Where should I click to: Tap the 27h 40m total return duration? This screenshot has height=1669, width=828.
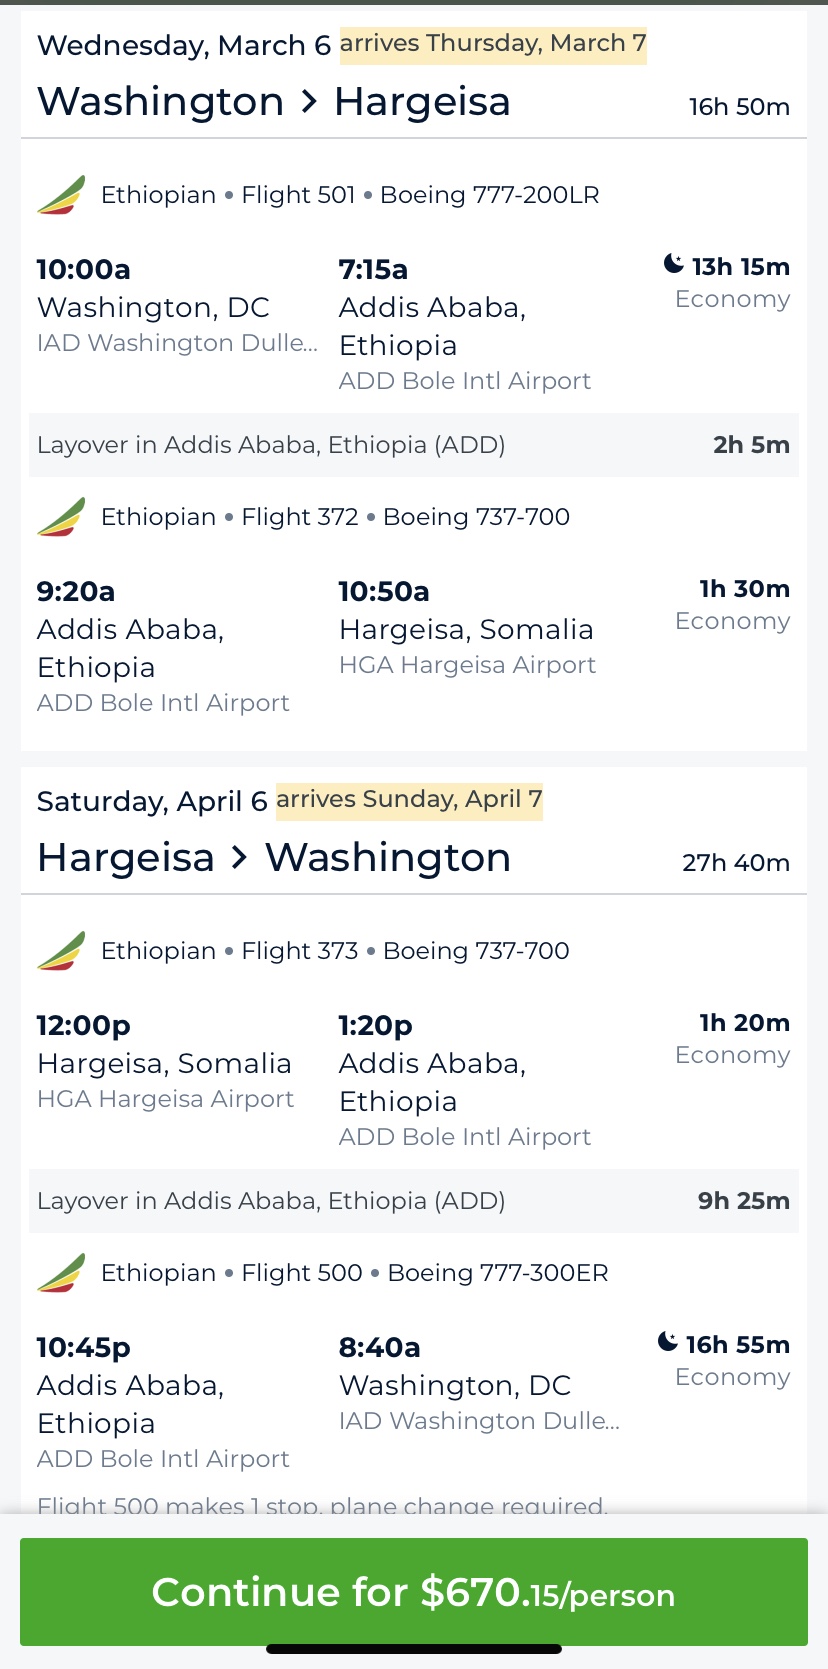click(736, 863)
